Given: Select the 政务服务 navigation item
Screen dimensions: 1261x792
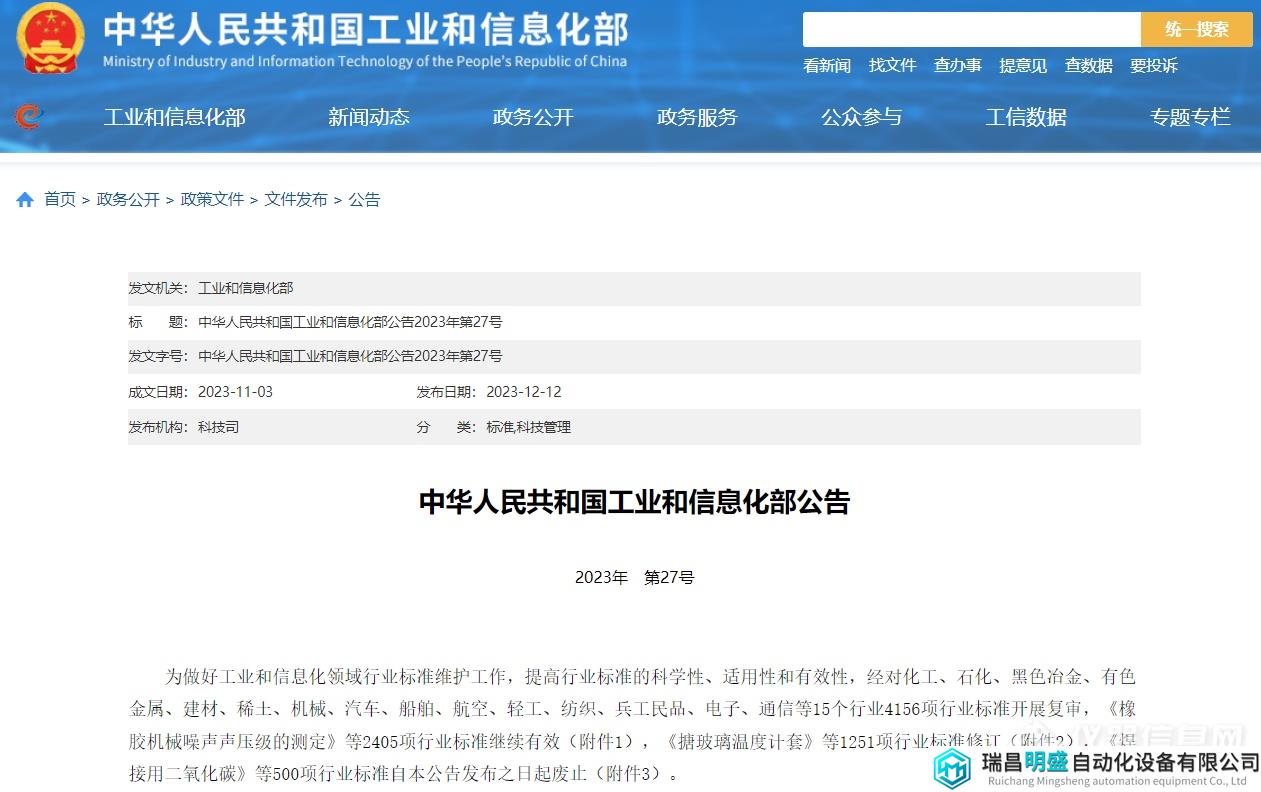Looking at the screenshot, I should (697, 117).
